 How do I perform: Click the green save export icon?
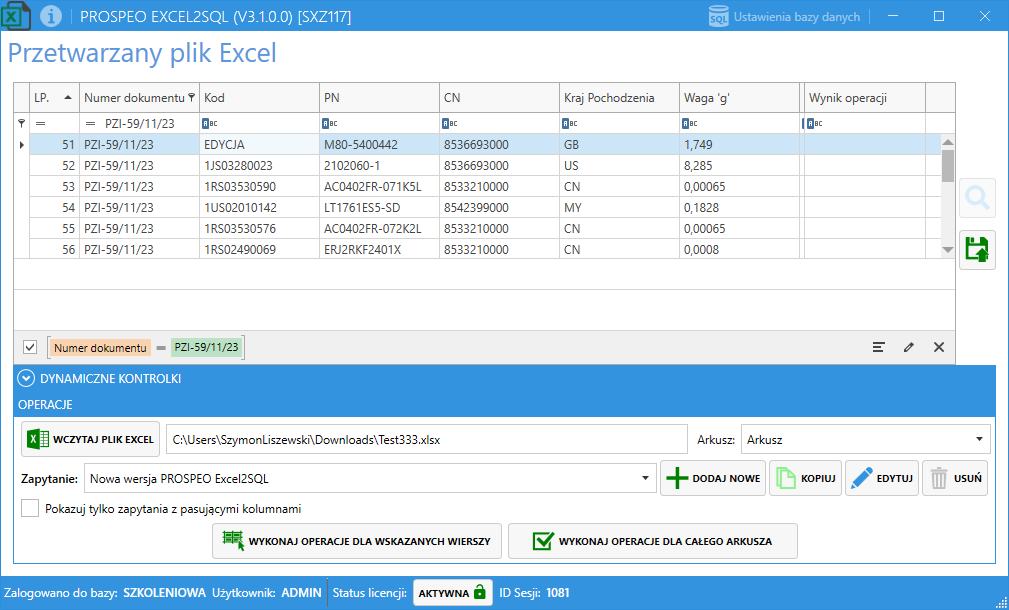977,250
